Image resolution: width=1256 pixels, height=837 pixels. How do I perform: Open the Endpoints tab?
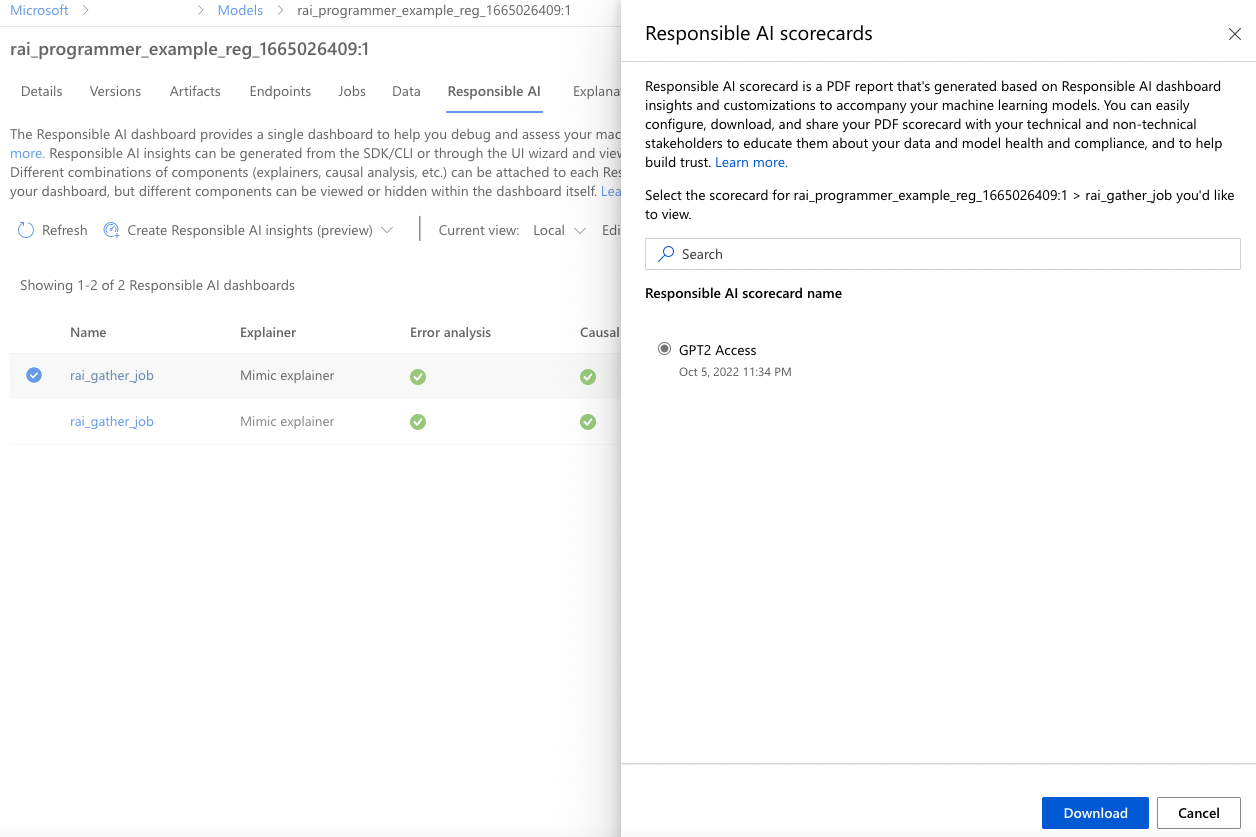click(x=280, y=91)
